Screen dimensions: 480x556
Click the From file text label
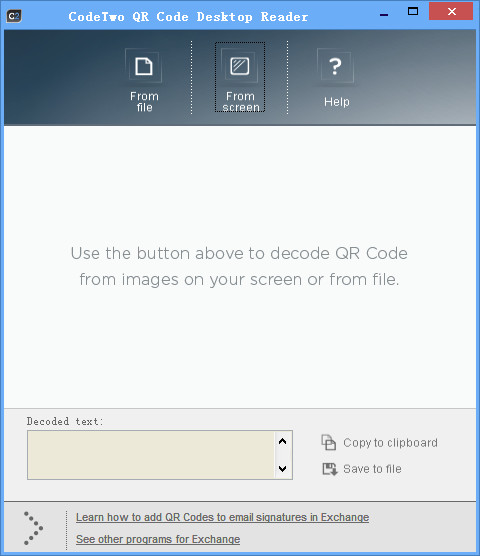[x=144, y=102]
